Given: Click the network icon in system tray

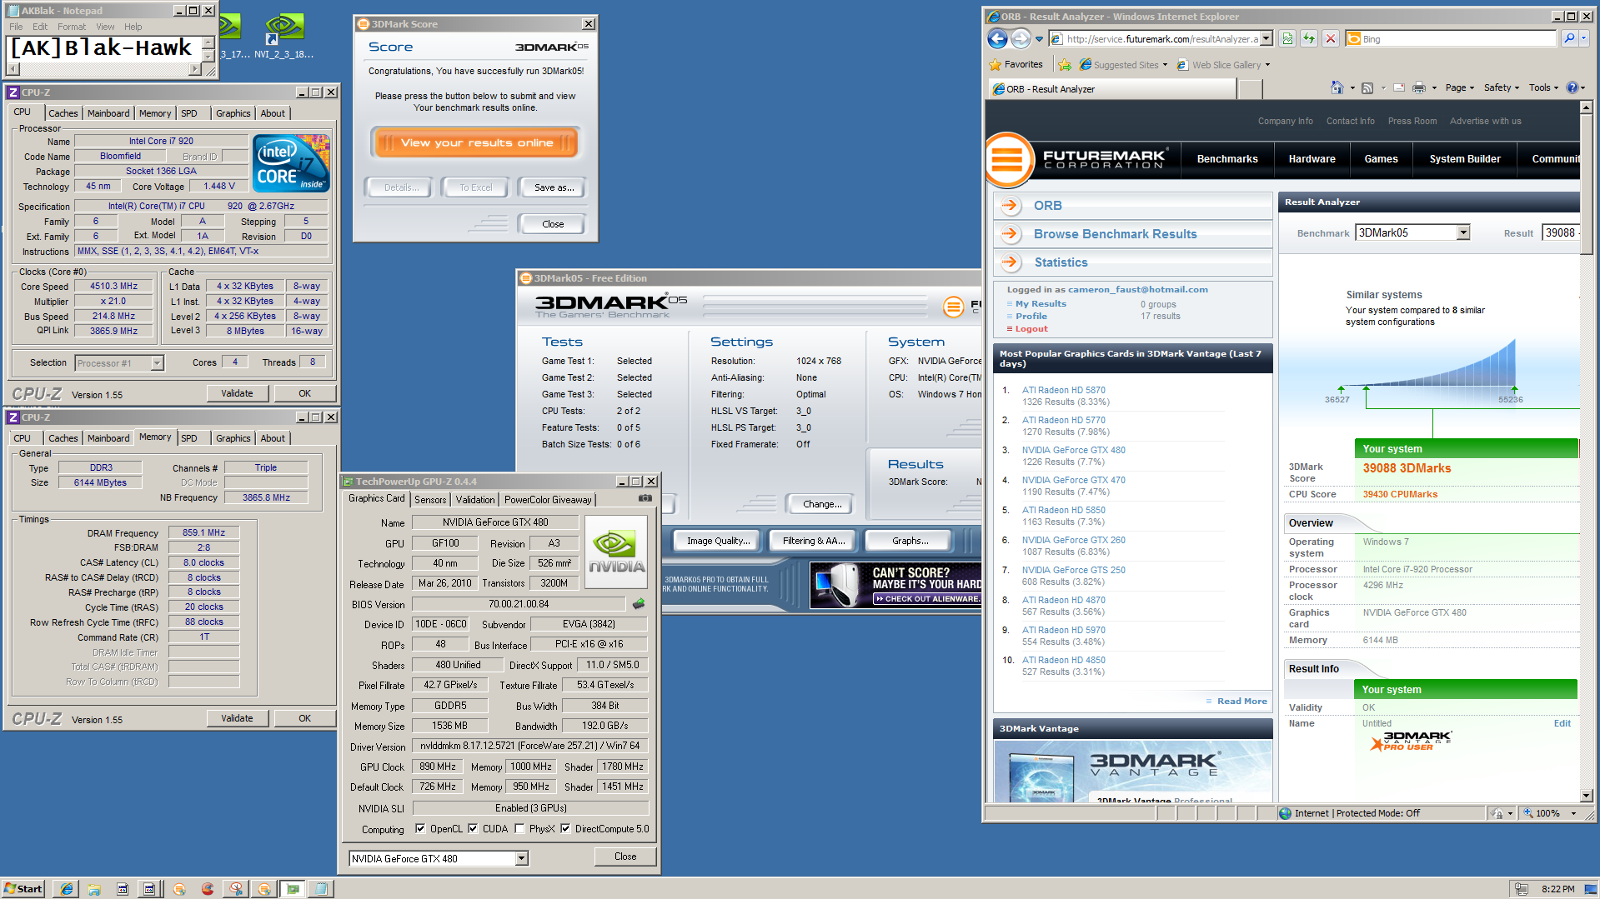Looking at the screenshot, I should click(1521, 888).
